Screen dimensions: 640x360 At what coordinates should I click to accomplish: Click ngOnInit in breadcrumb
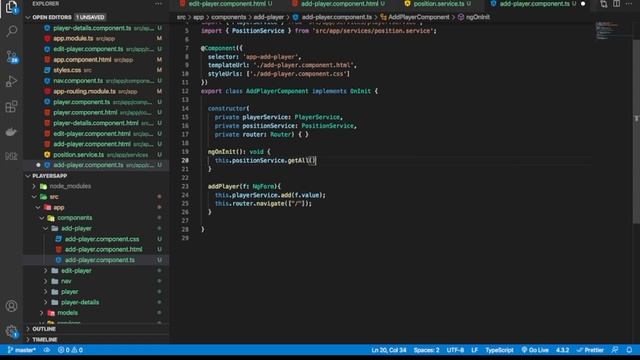pos(478,17)
